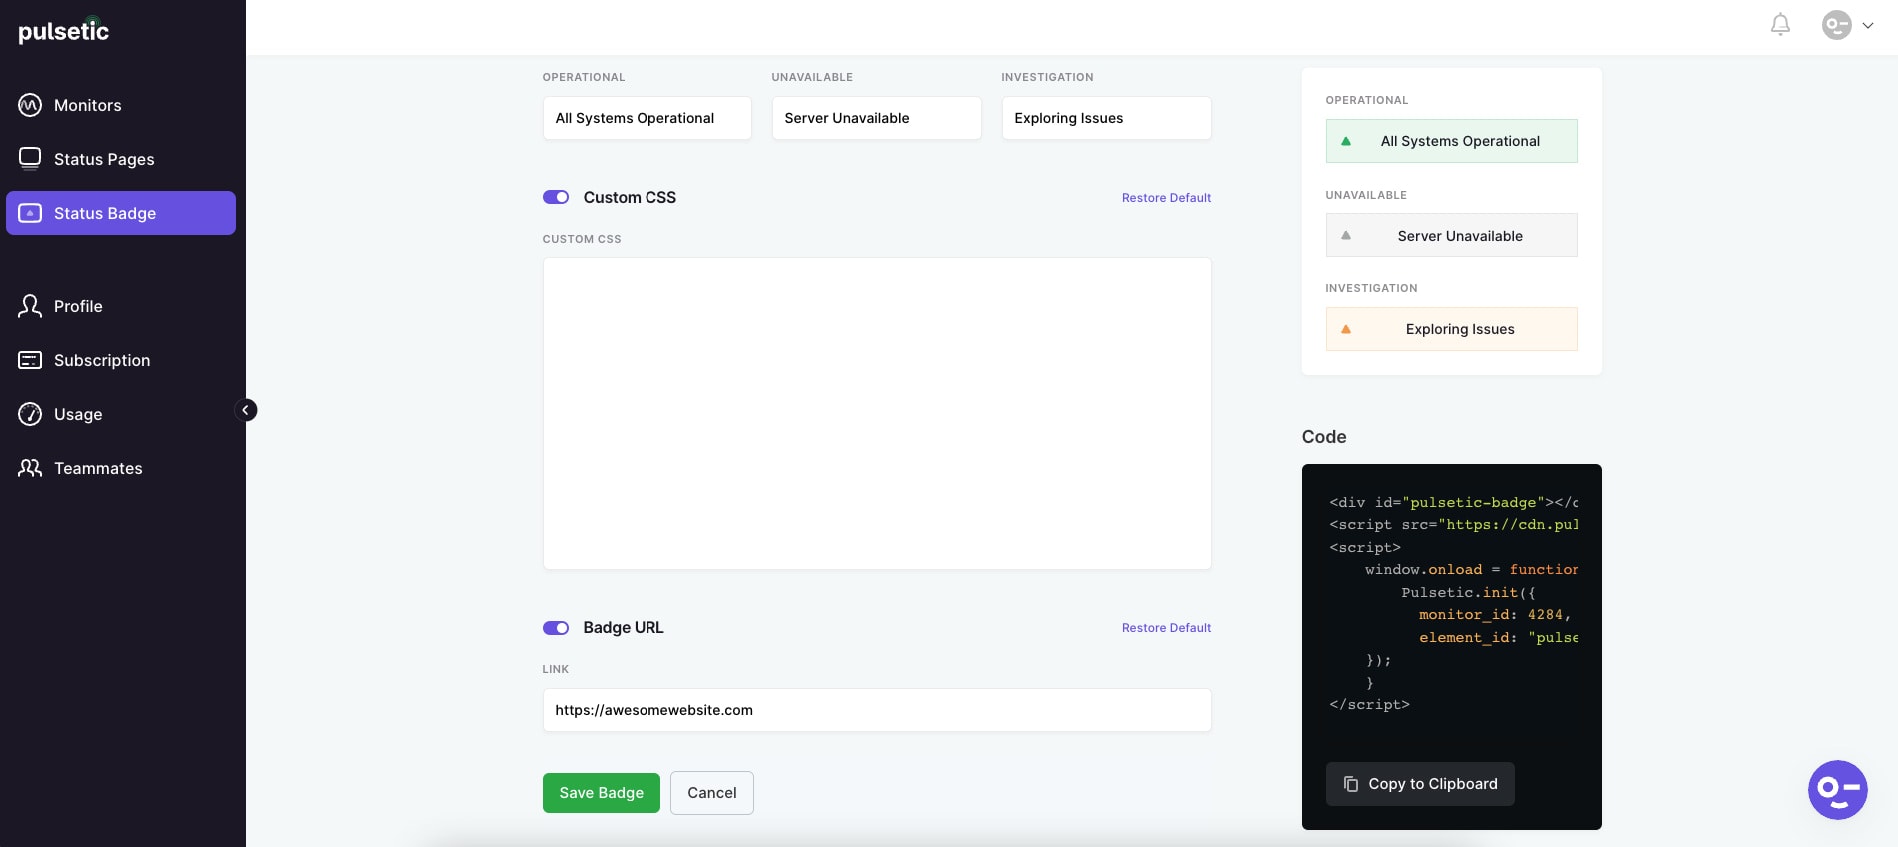The width and height of the screenshot is (1898, 847).
Task: Click the Status Badge sidebar icon
Action: [30, 213]
